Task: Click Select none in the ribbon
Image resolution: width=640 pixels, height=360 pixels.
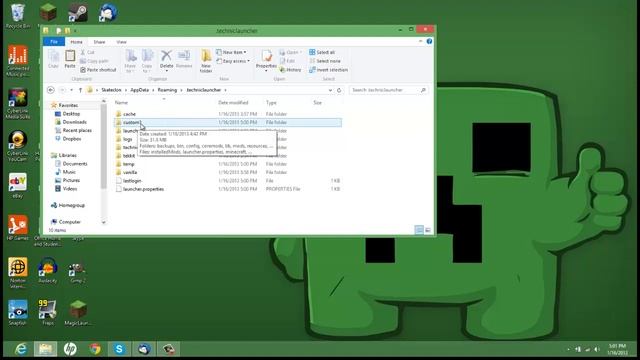Action: (x=325, y=61)
